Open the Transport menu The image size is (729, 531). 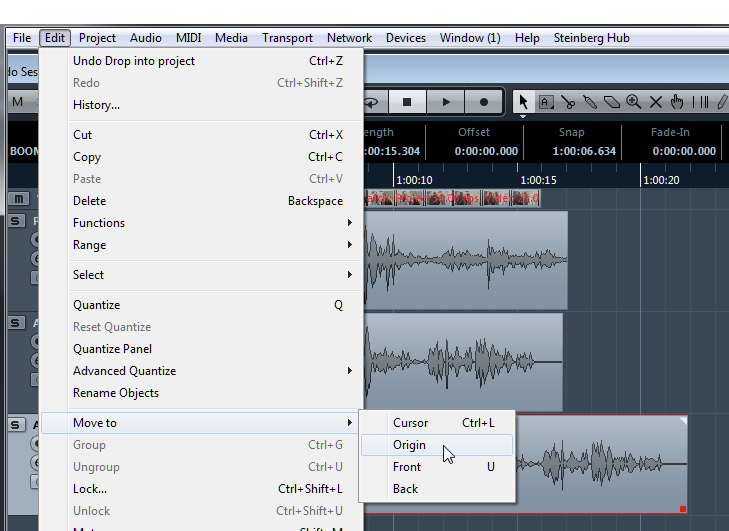(287, 38)
